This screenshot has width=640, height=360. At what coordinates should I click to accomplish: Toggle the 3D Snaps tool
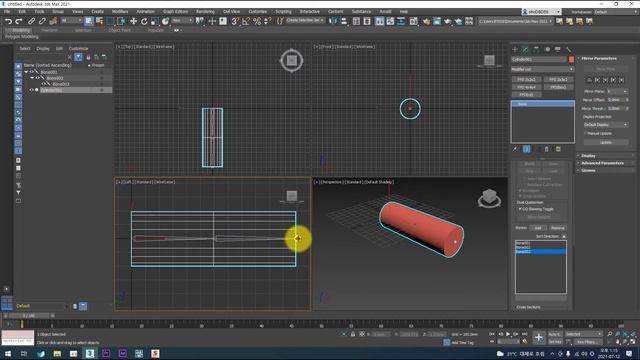[x=235, y=21]
